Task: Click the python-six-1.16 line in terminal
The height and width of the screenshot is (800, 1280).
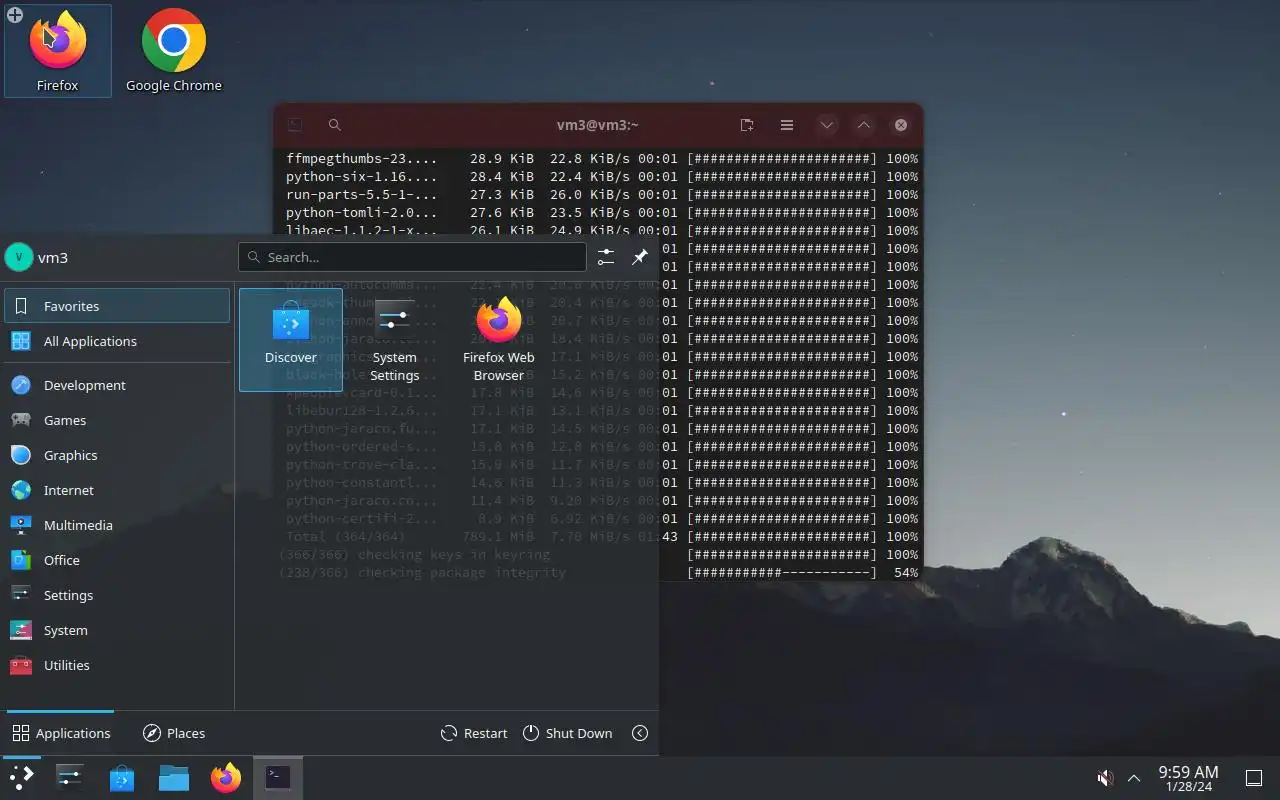Action: point(601,176)
